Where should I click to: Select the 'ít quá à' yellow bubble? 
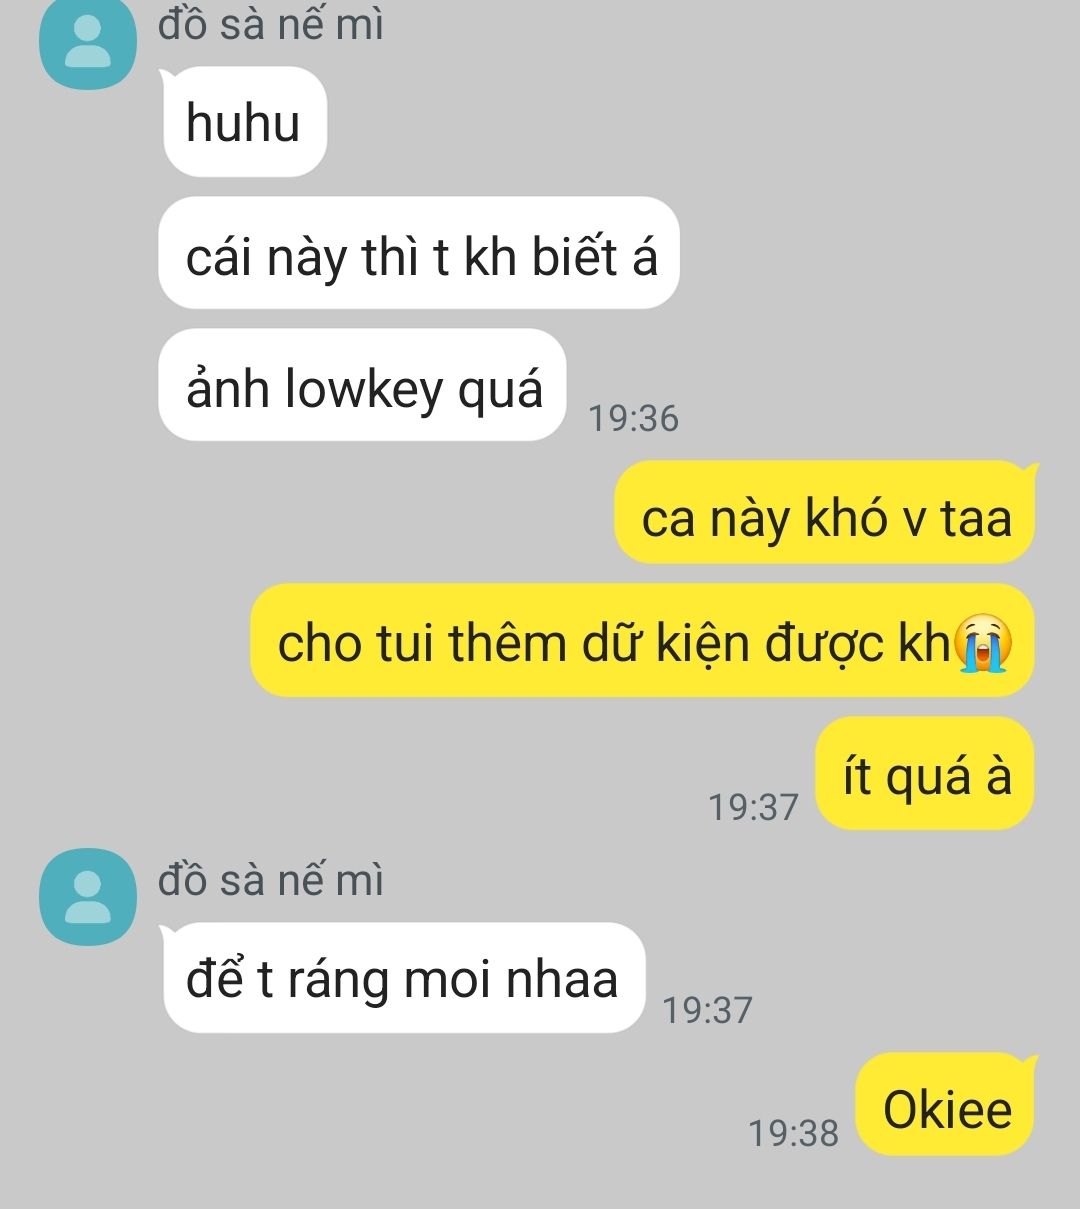click(x=926, y=773)
